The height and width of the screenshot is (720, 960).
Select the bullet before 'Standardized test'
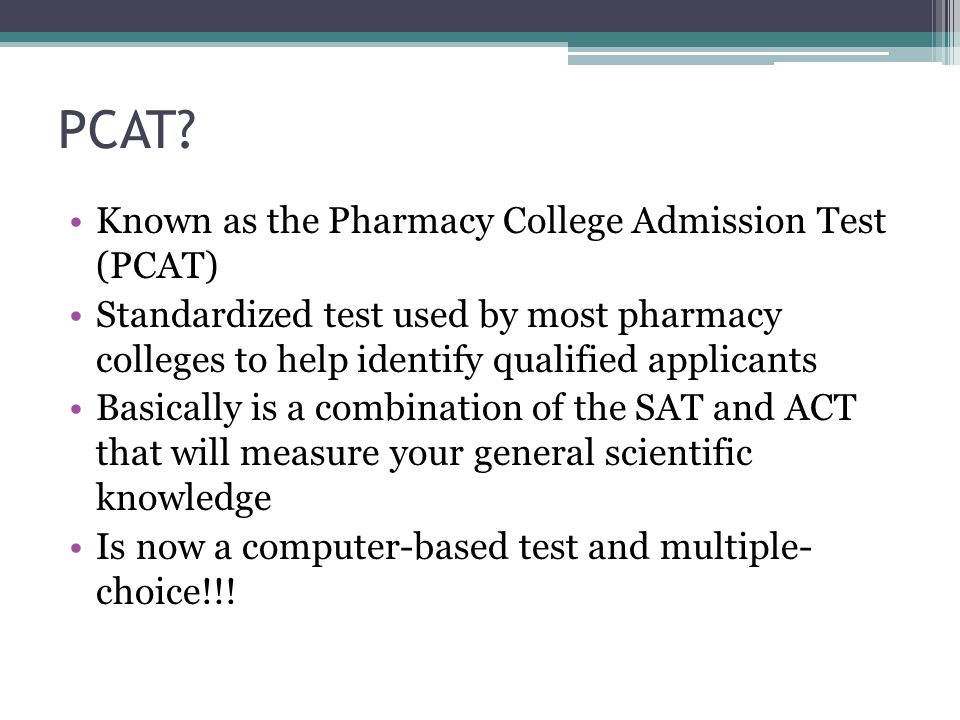pyautogui.click(x=76, y=316)
